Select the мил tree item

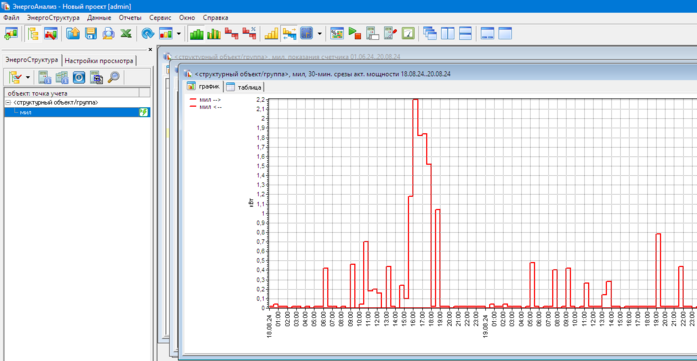[77, 112]
